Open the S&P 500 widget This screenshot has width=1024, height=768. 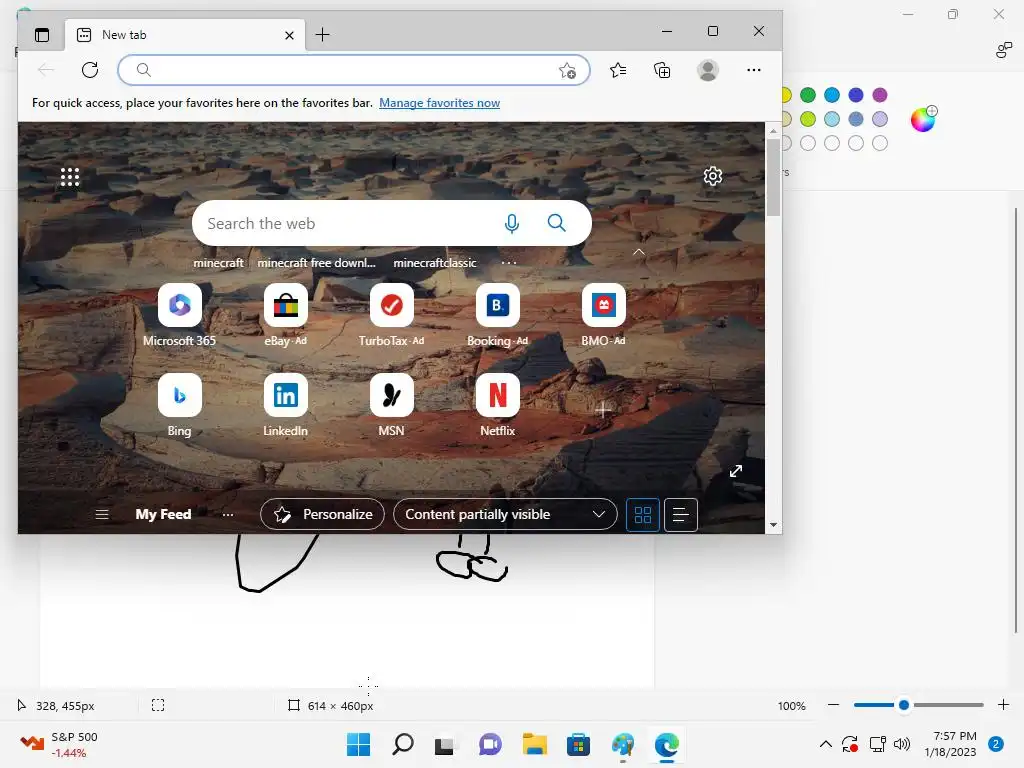click(x=59, y=744)
